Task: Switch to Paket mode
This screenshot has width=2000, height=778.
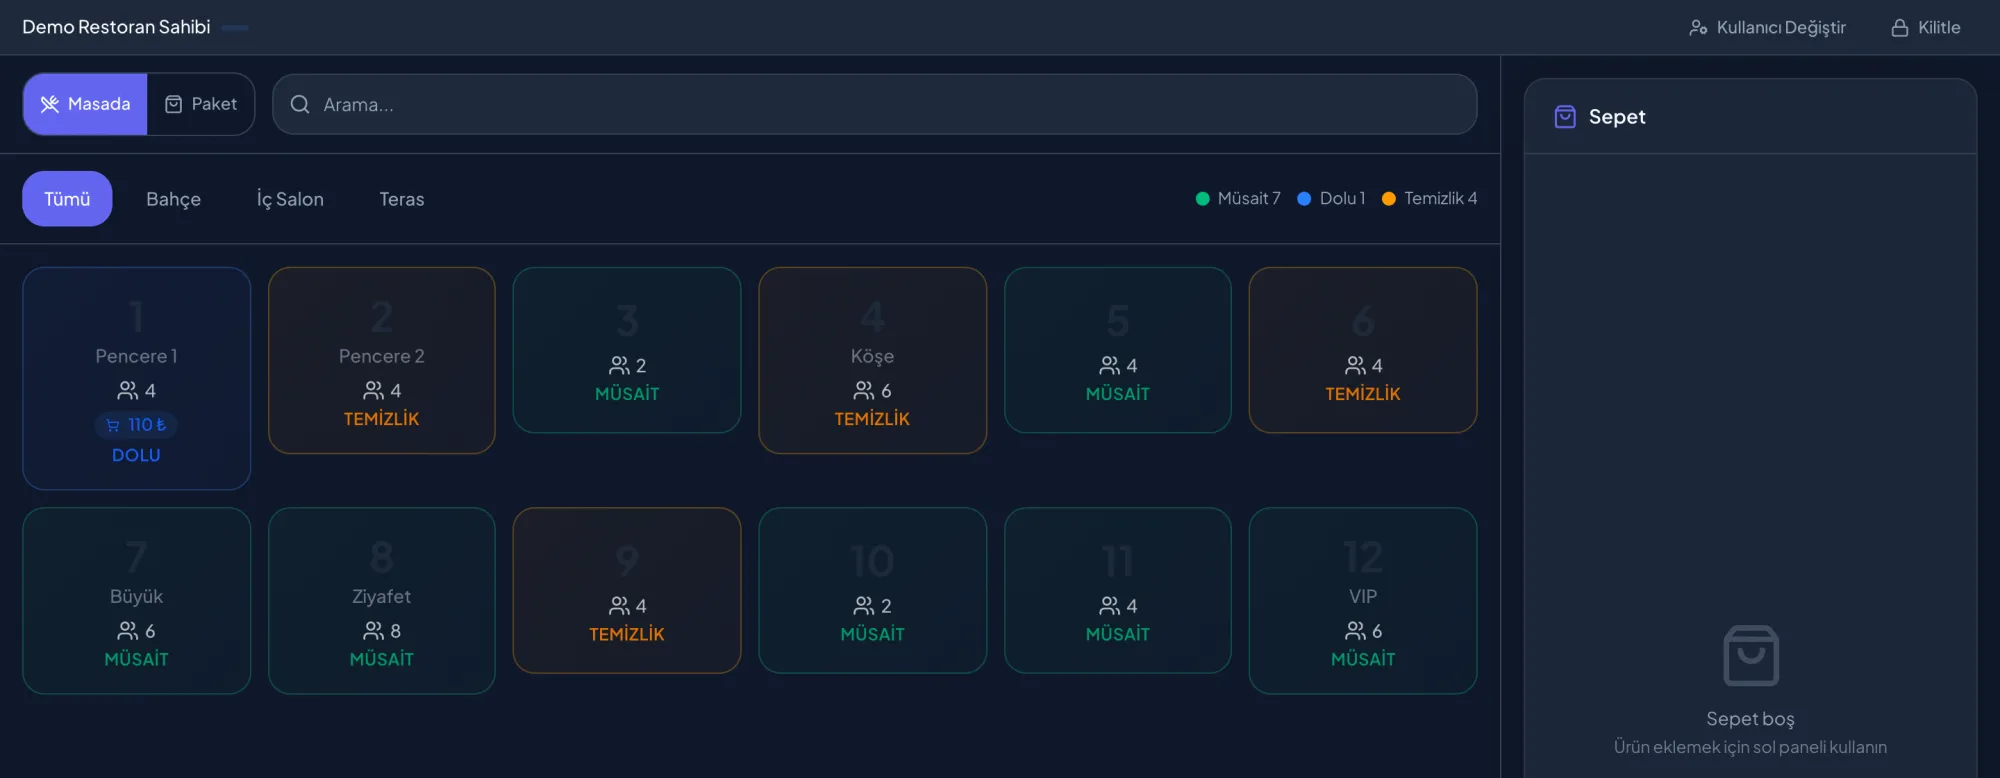Action: 200,104
